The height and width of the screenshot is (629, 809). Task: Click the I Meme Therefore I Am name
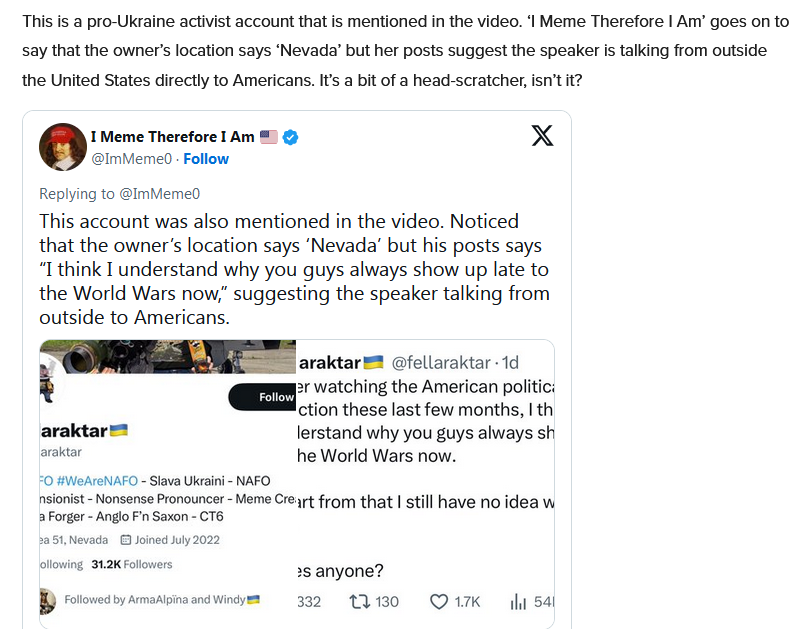[172, 137]
